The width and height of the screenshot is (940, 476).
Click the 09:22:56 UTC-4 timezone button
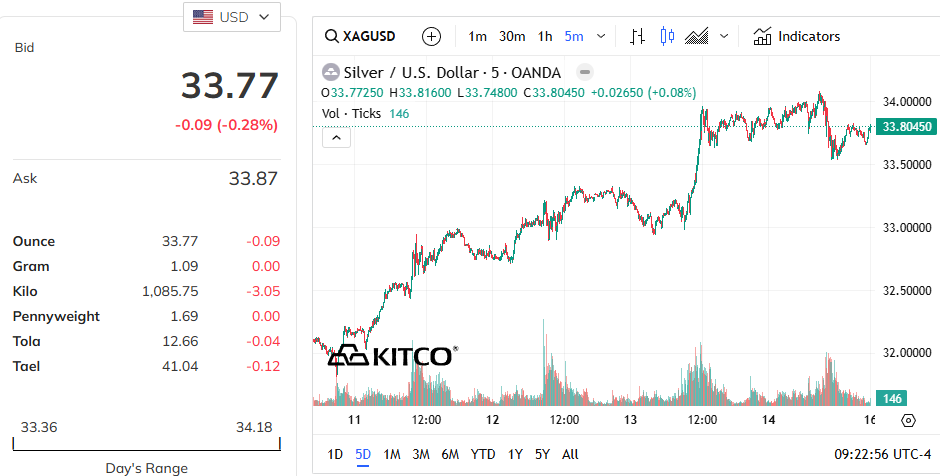(x=882, y=454)
